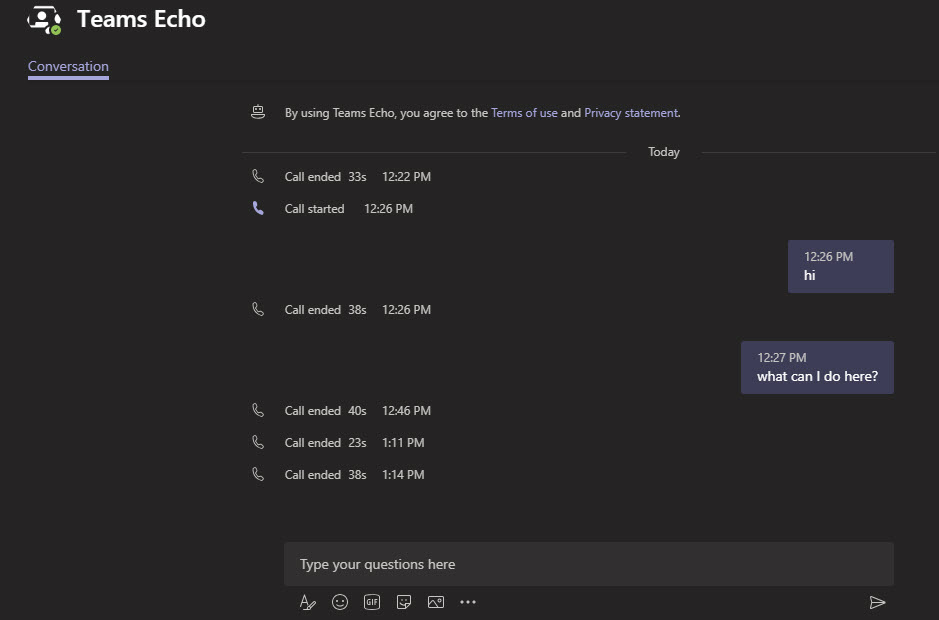
Task: Click the call icon next to 1:14 PM
Action: click(259, 474)
